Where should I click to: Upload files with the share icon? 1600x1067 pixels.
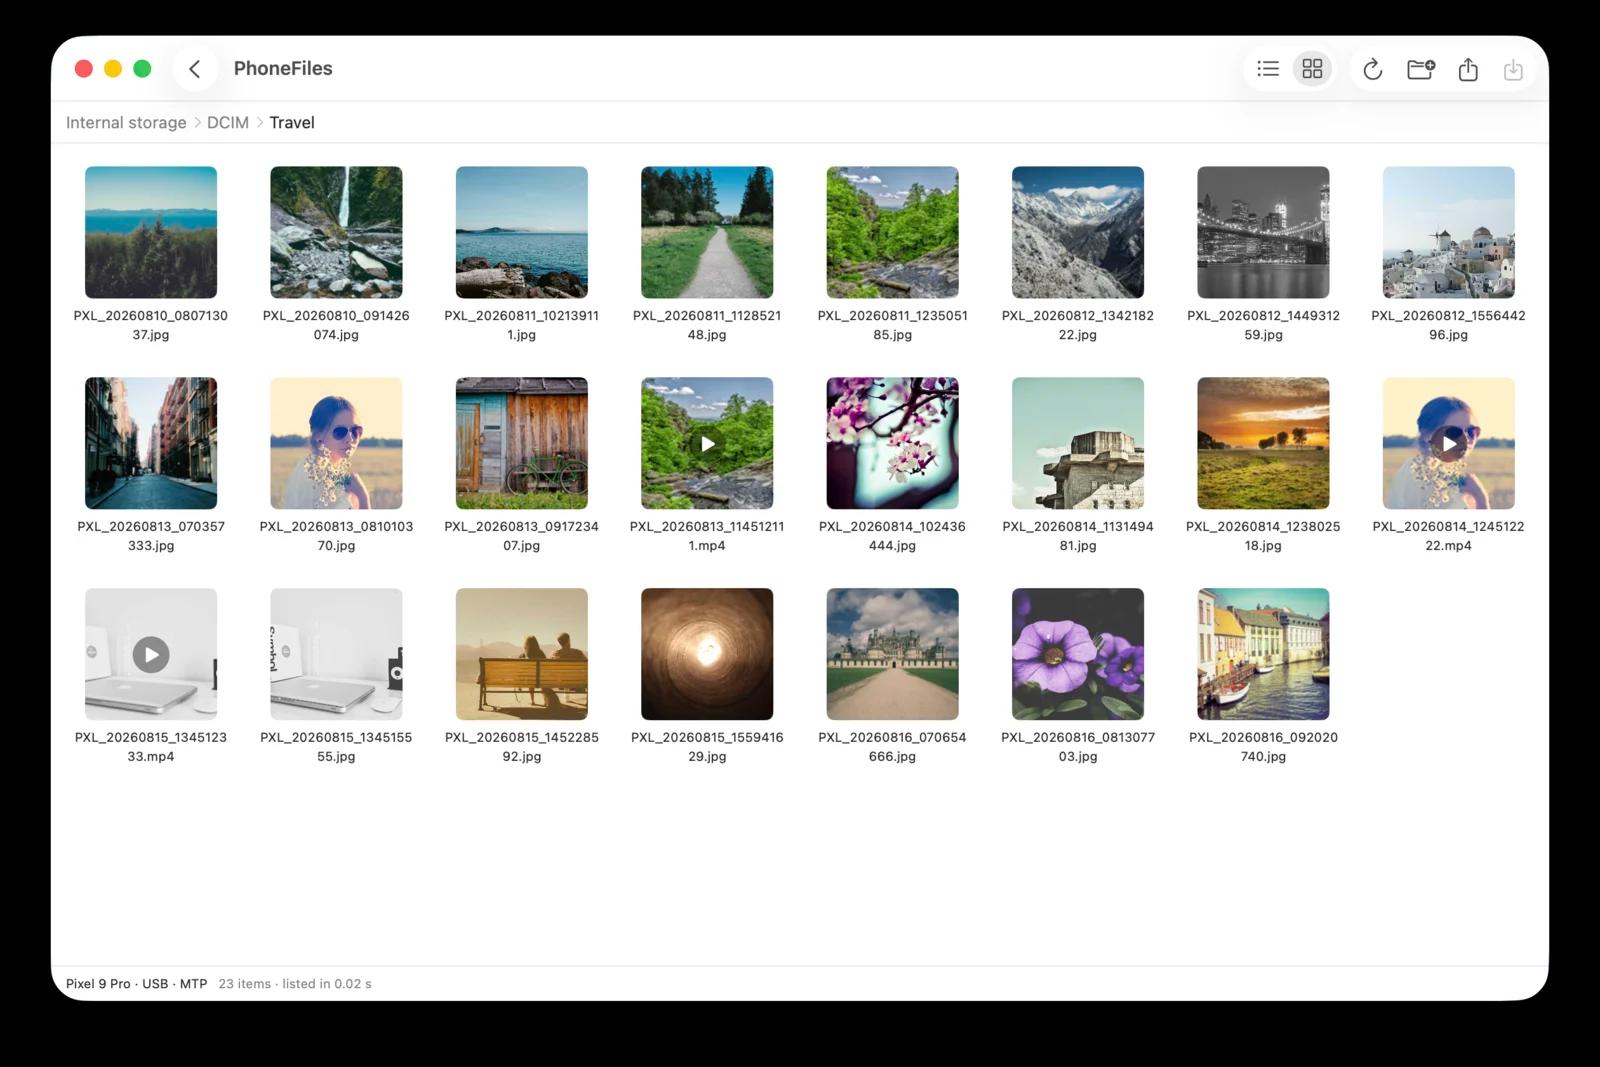click(x=1467, y=68)
